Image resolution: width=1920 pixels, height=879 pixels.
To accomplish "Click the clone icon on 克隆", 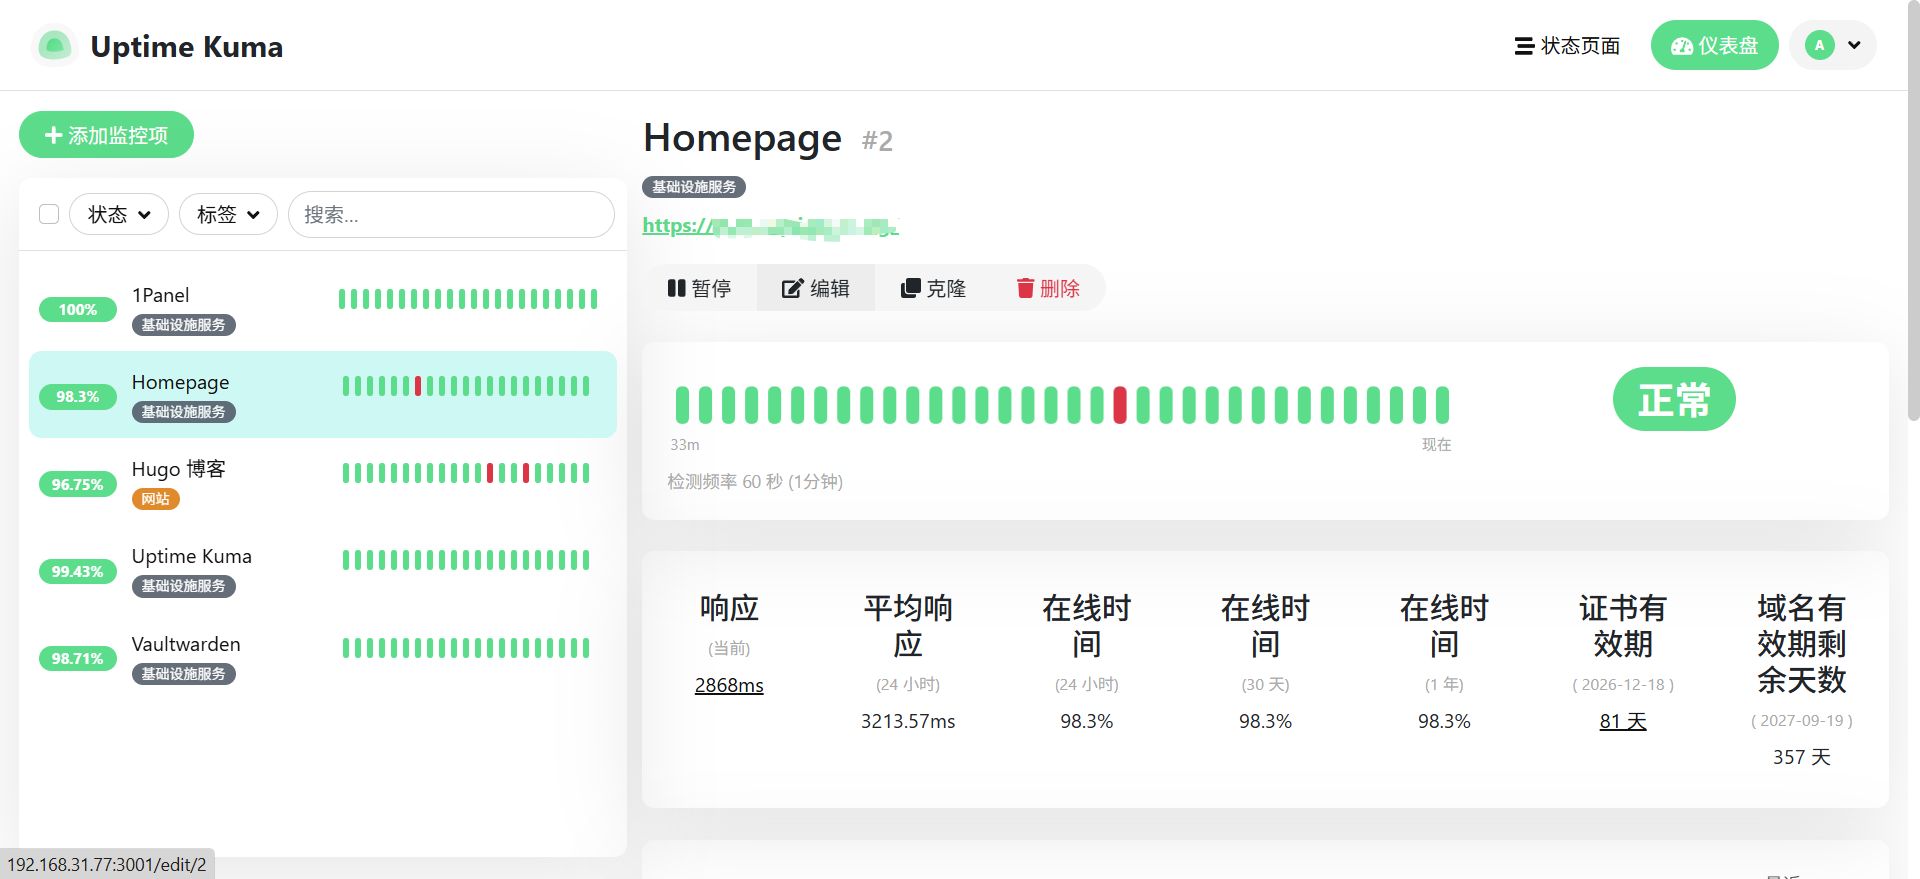I will [x=910, y=288].
